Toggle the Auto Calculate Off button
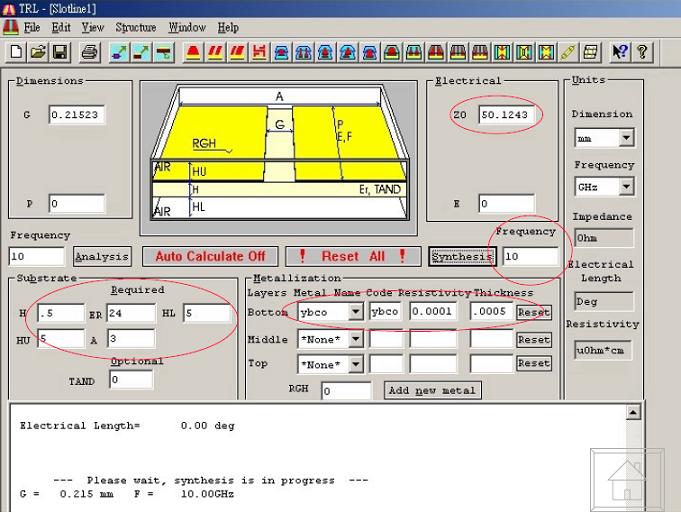Screen dimensions: 681x513 (x=210, y=256)
